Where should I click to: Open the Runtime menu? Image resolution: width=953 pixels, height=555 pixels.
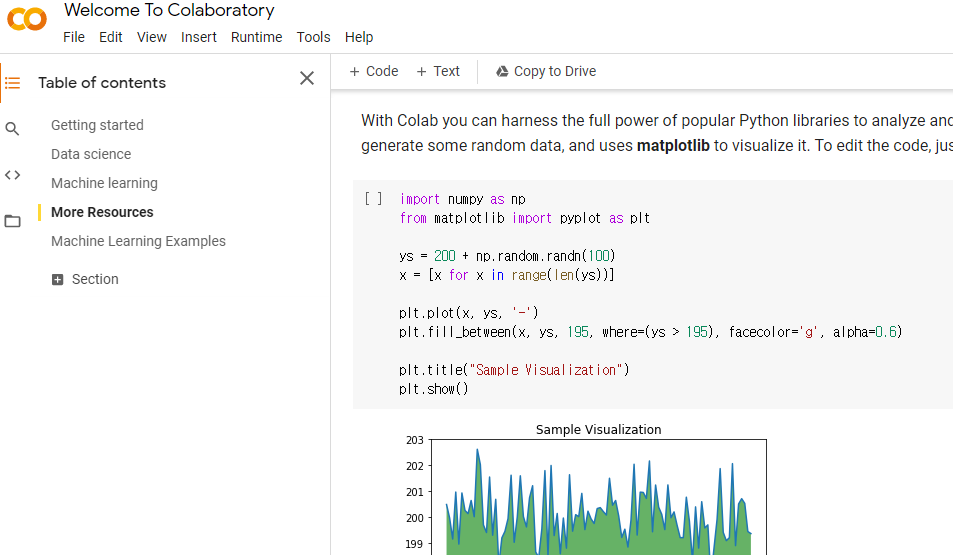(256, 37)
